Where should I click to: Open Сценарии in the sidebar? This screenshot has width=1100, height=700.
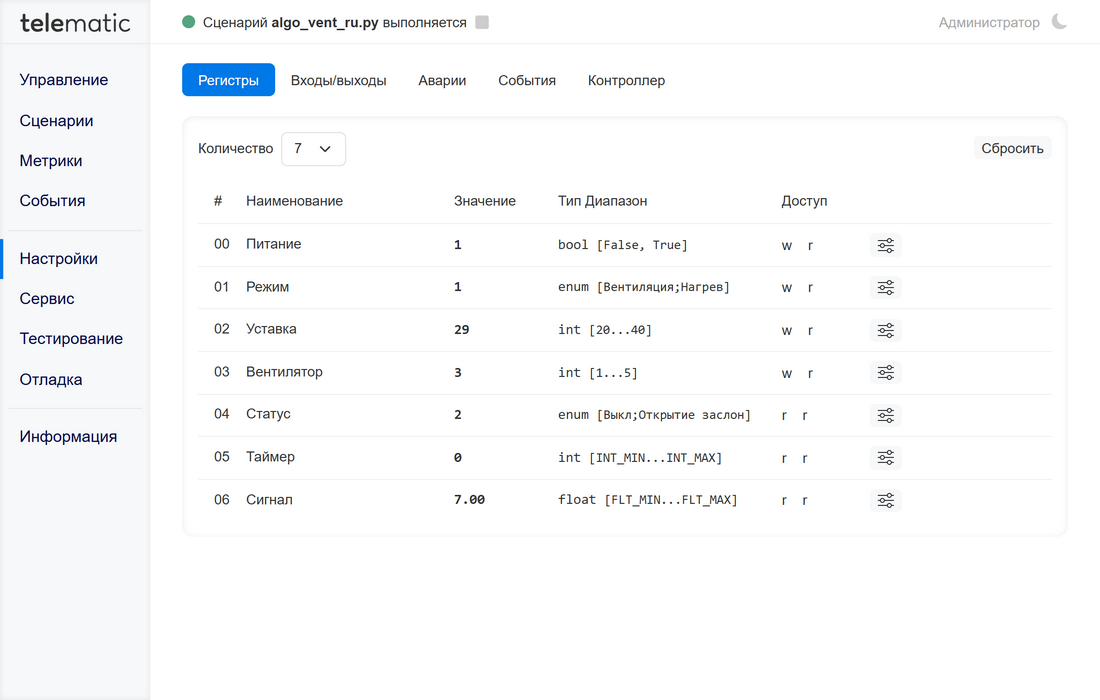57,121
